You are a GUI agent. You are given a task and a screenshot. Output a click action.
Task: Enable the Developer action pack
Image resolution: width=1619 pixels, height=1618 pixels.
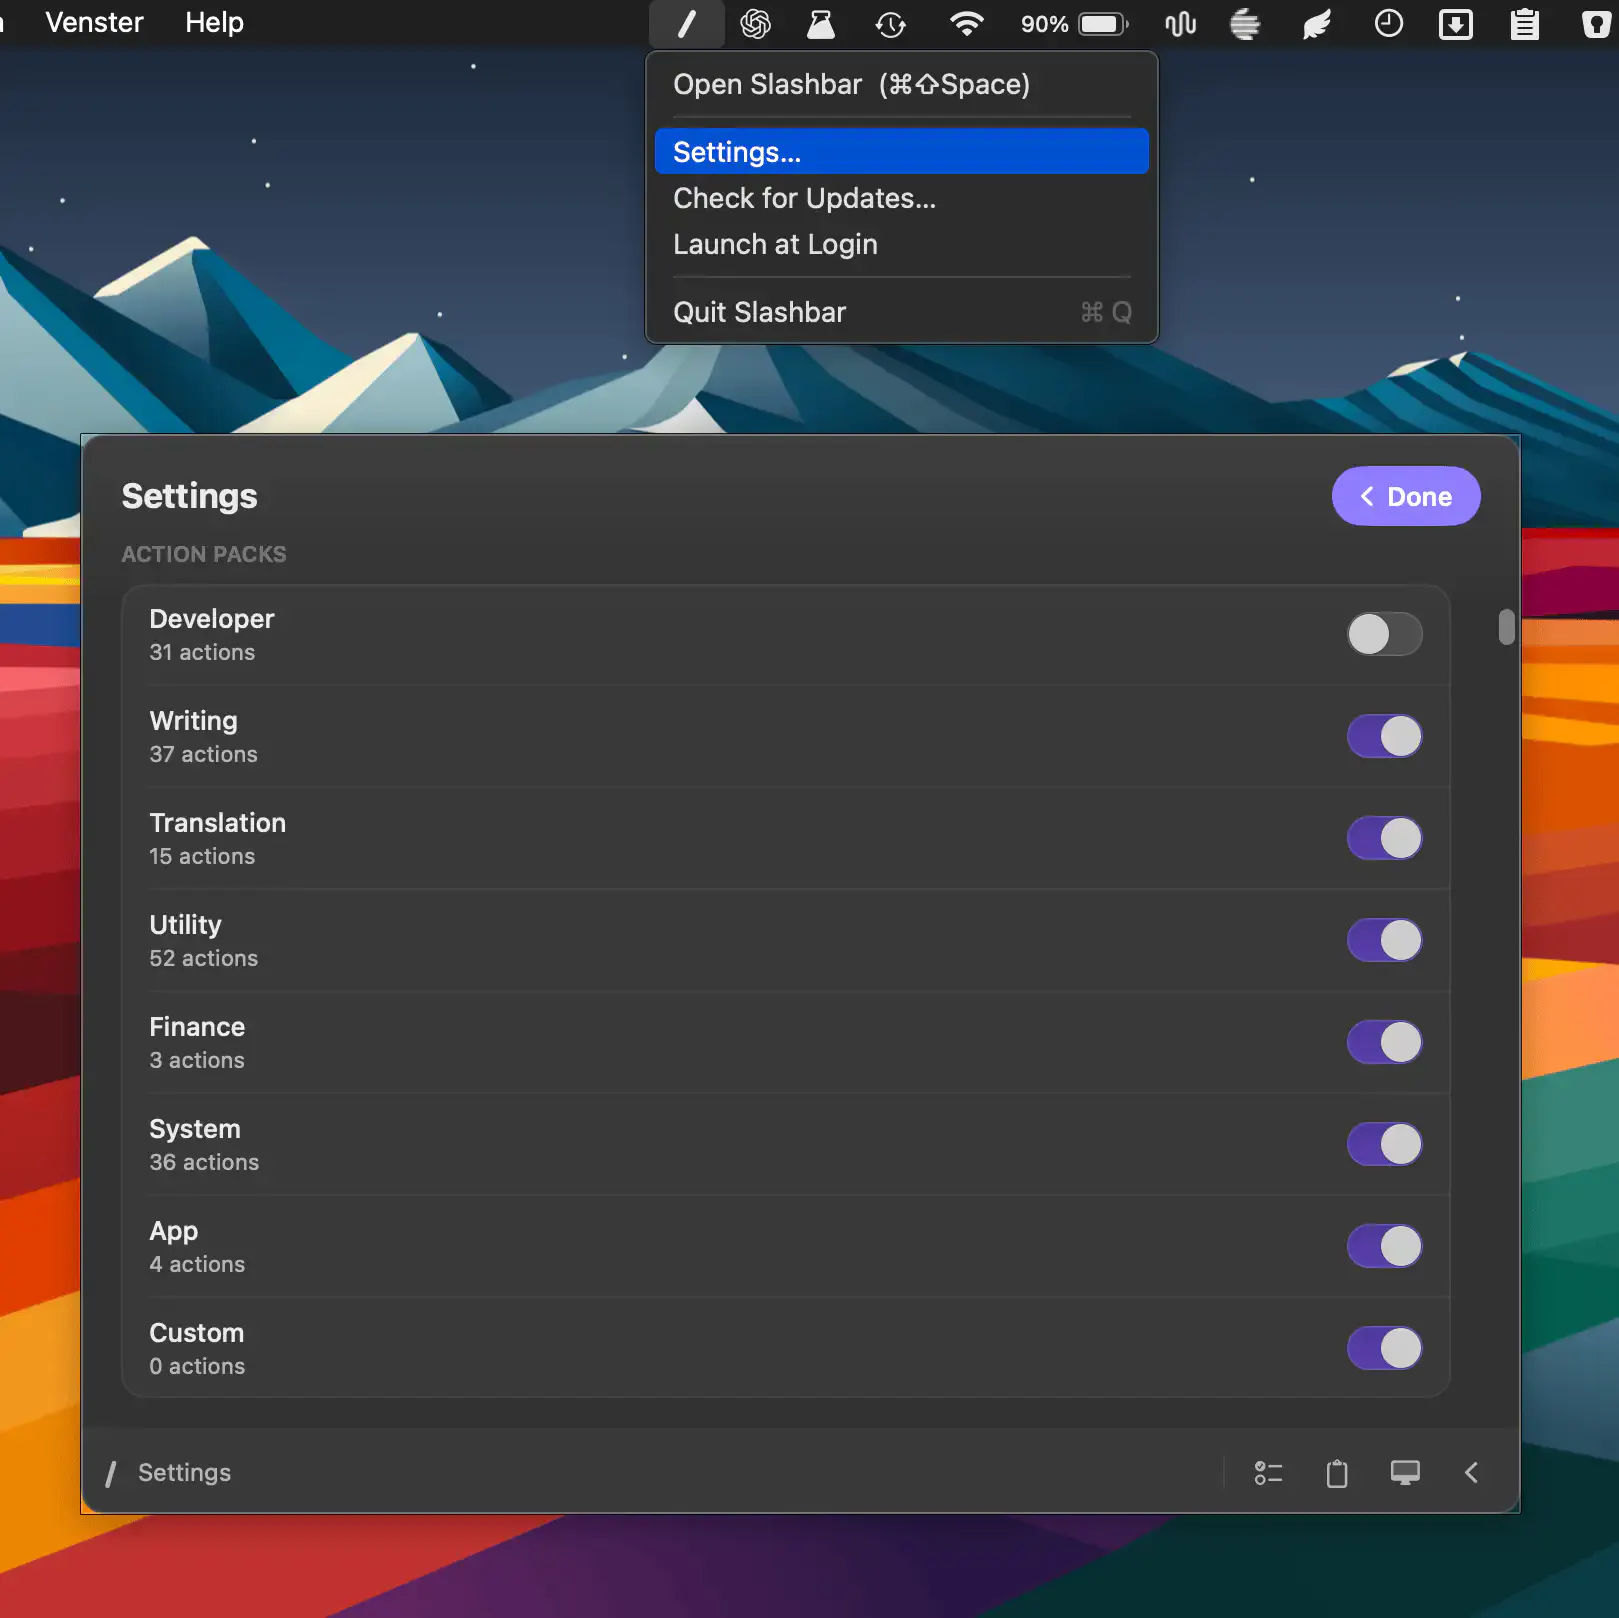point(1384,634)
